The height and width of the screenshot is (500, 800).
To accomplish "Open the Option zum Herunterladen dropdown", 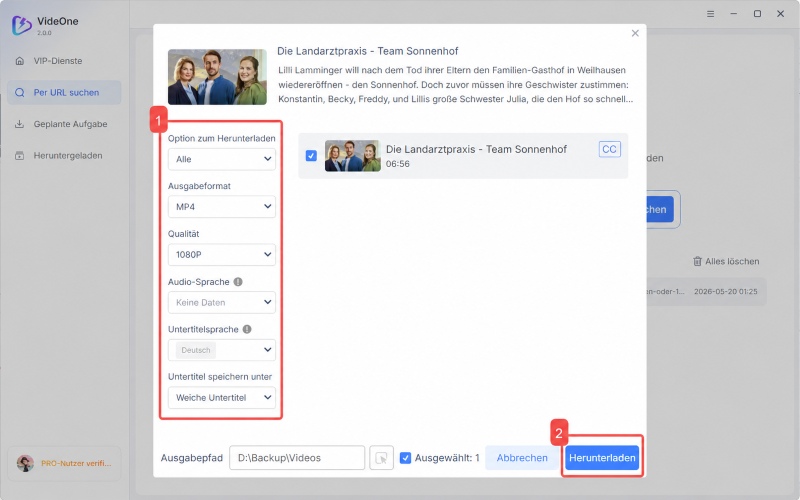I will 222,159.
